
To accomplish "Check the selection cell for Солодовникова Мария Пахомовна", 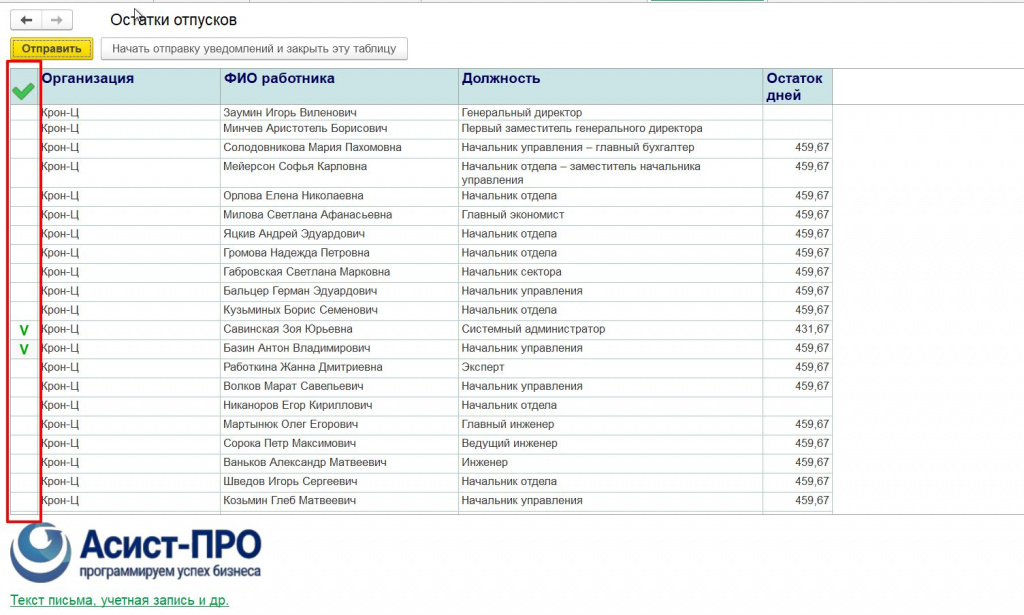I will (x=25, y=148).
